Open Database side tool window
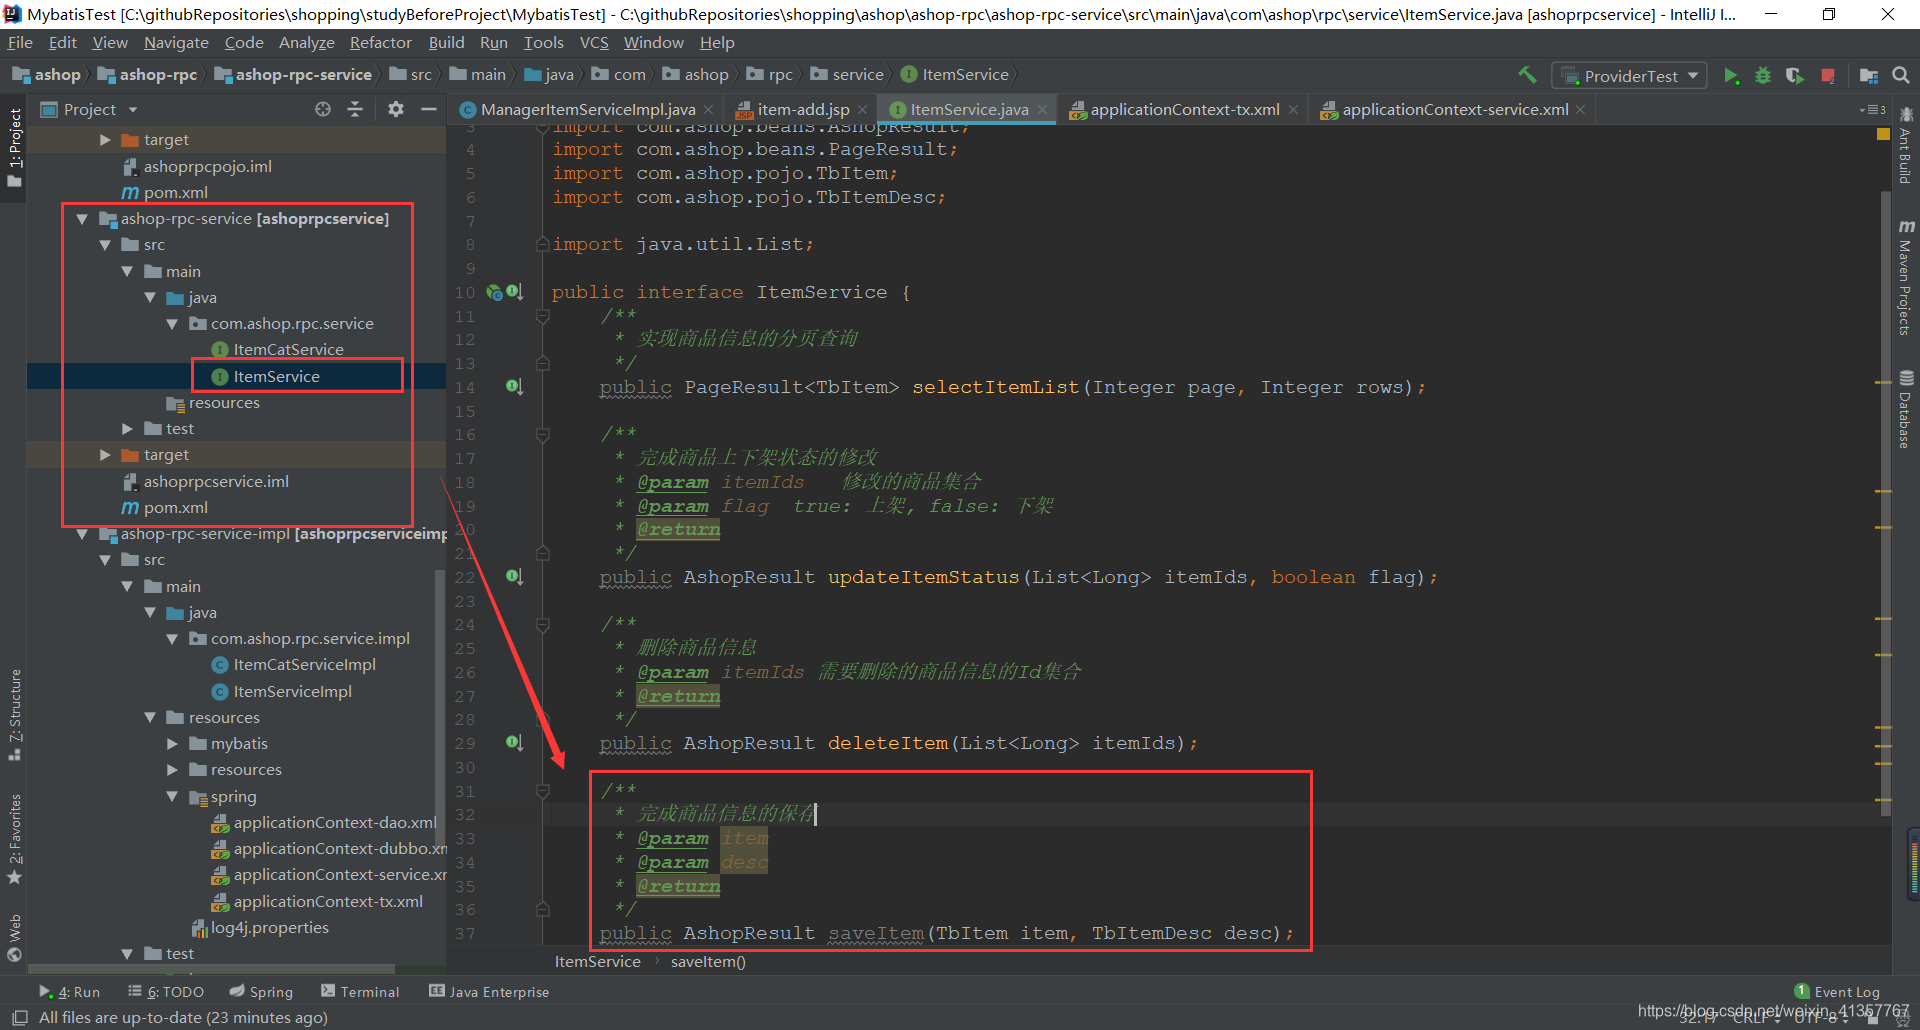The width and height of the screenshot is (1920, 1030). pos(1906,410)
